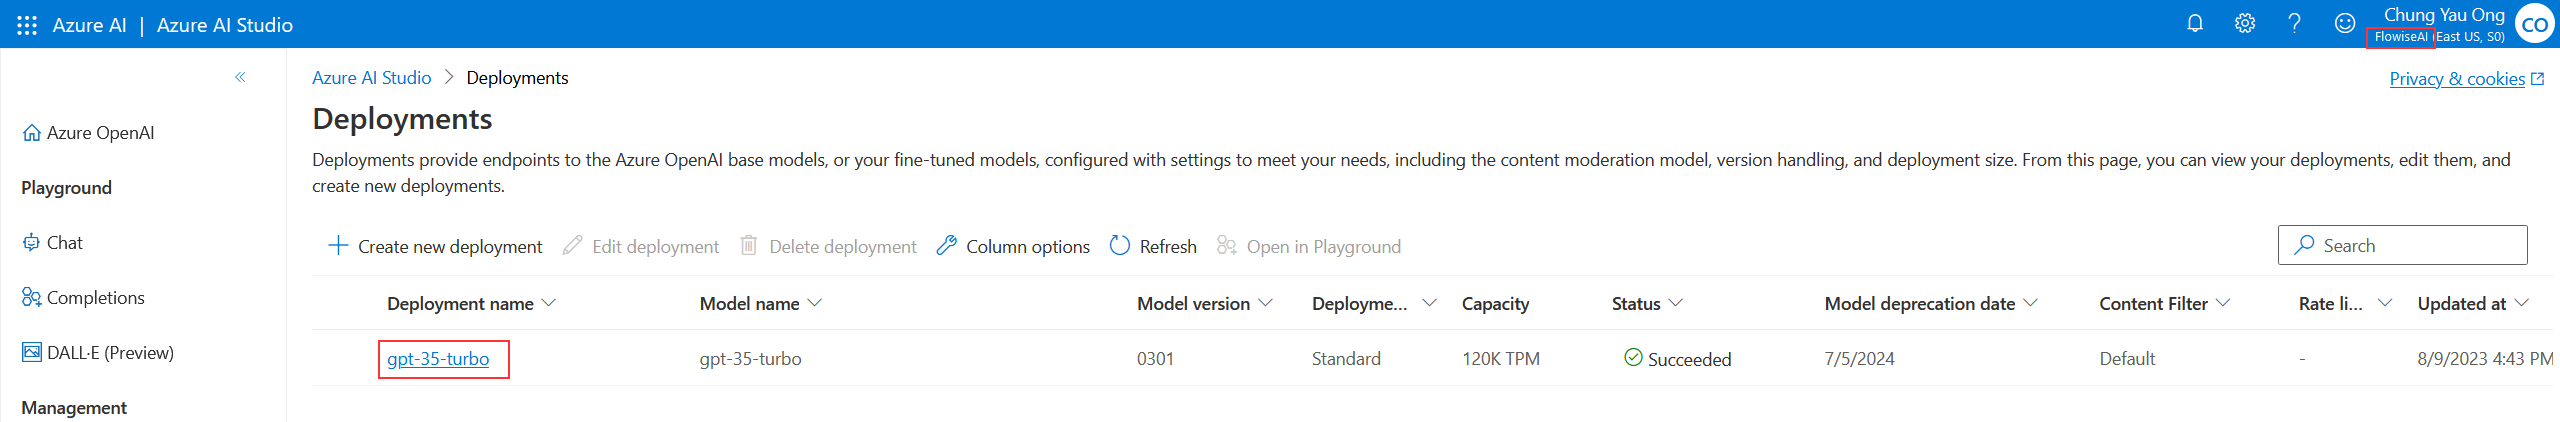Open the gpt-35-turbo deployment link

pyautogui.click(x=438, y=359)
